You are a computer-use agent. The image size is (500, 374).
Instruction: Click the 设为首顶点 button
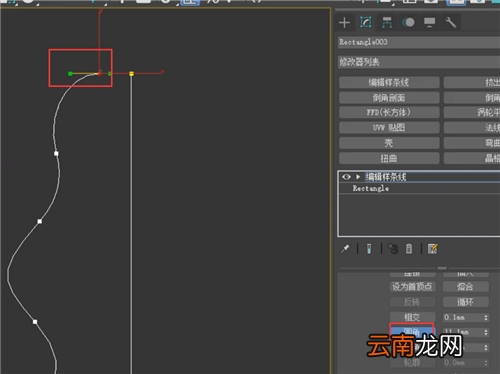point(412,287)
